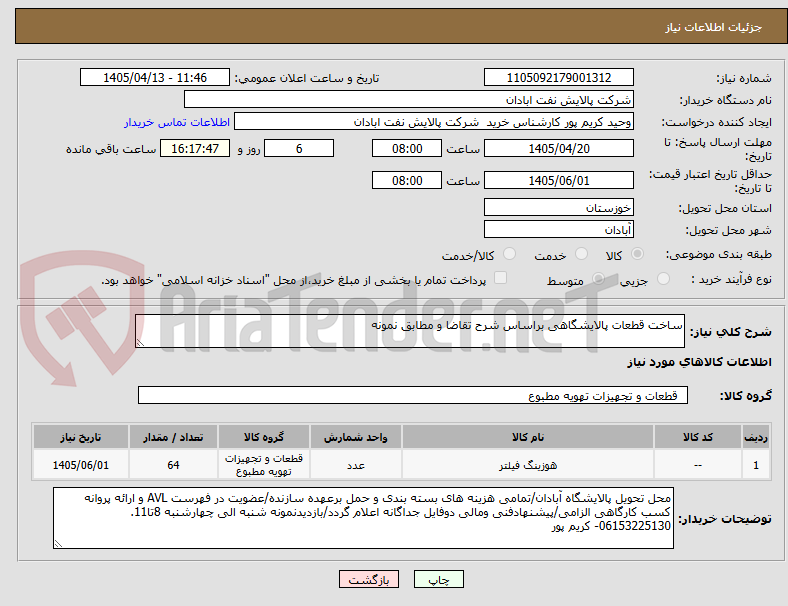788x606 pixels.
Task: Click the نام کالا column header
Action: tap(528, 437)
